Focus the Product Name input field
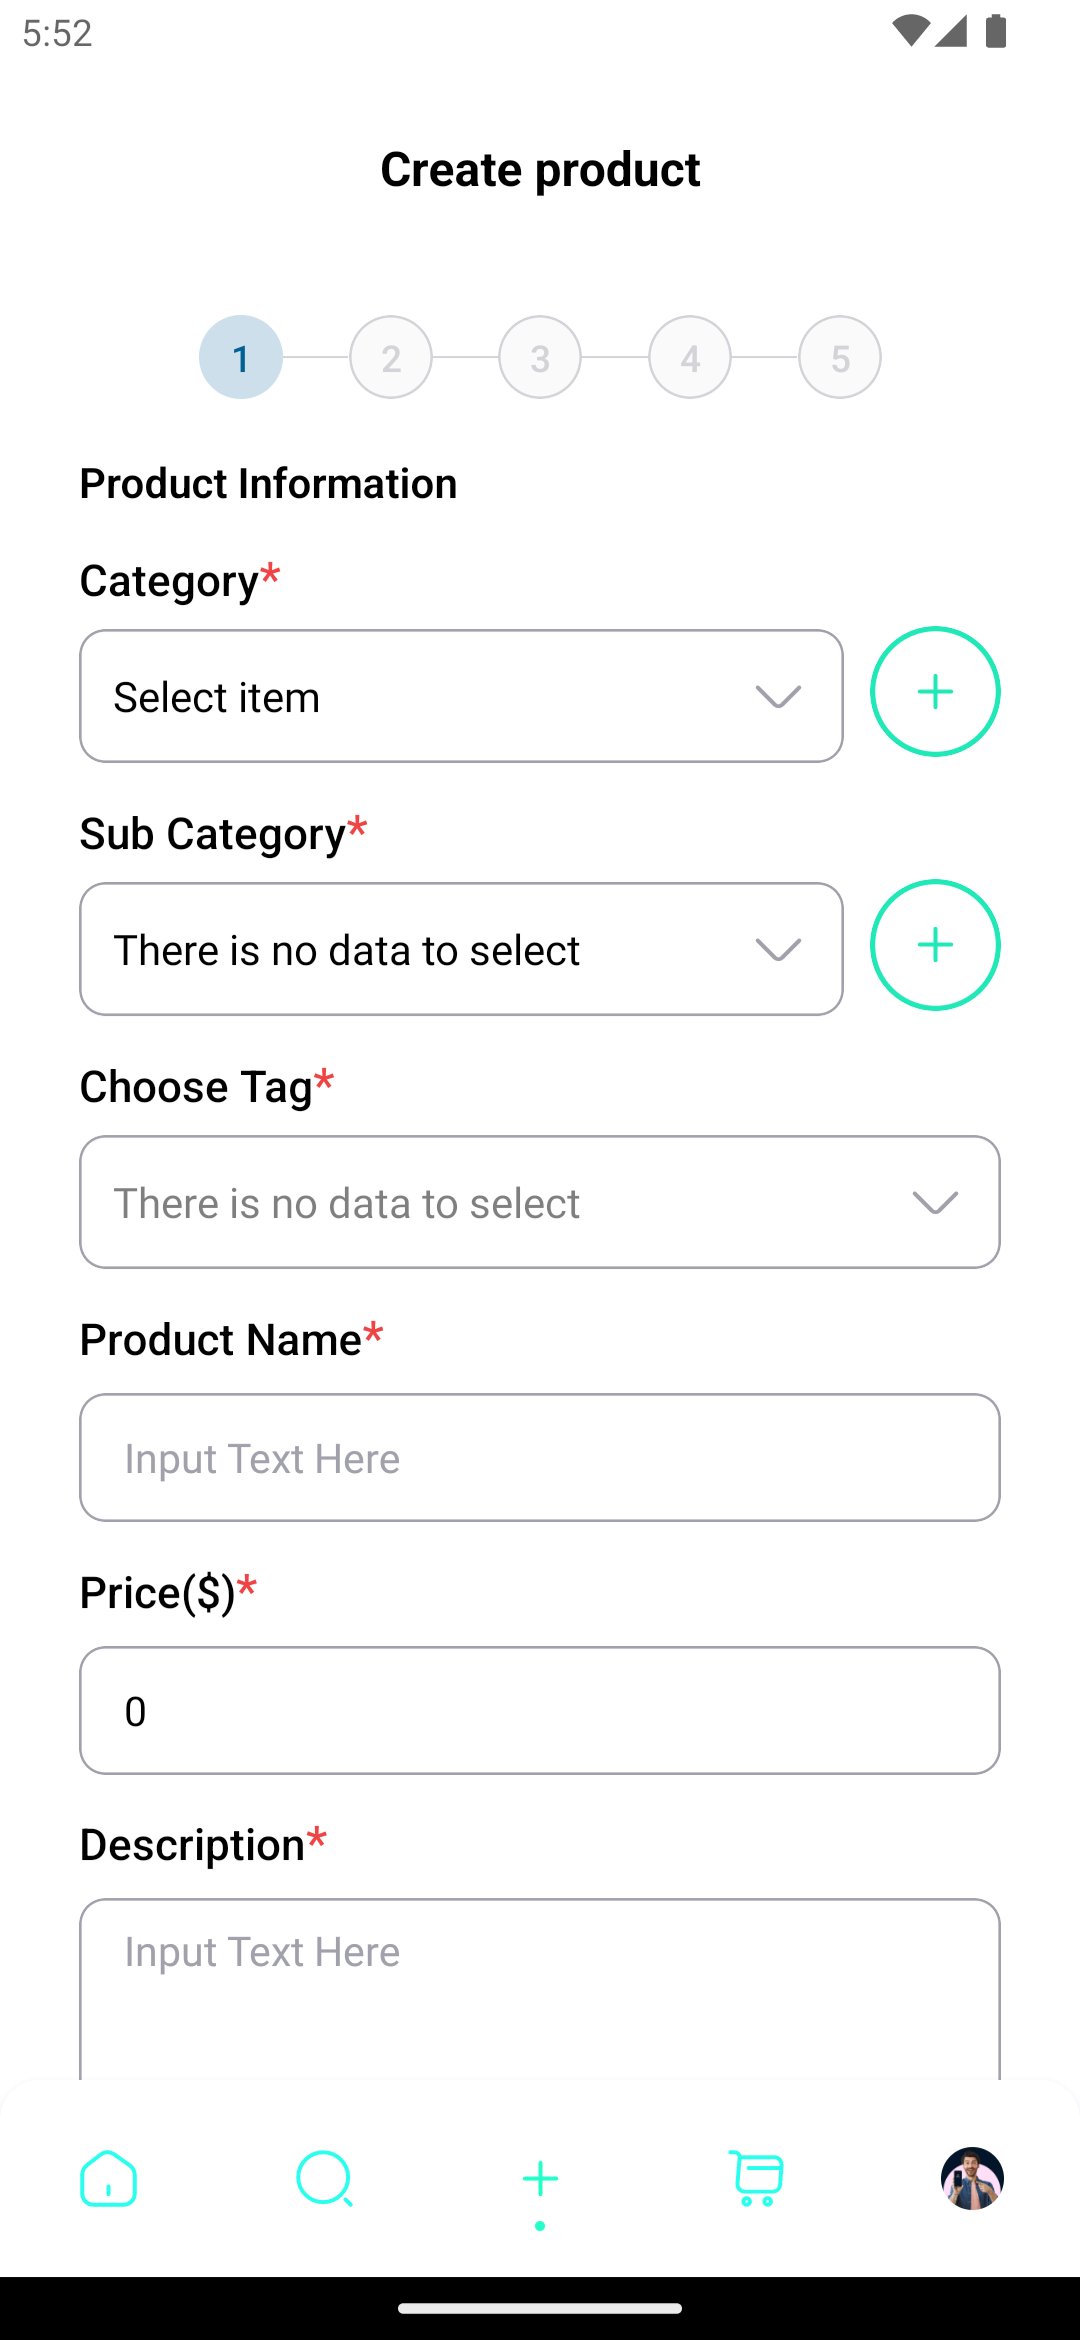 tap(540, 1458)
